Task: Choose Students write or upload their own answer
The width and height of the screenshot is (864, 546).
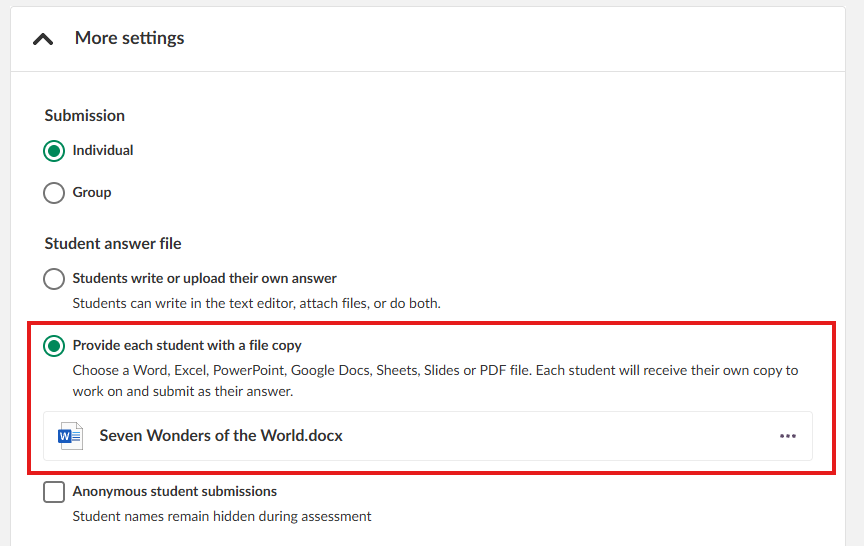Action: [54, 279]
